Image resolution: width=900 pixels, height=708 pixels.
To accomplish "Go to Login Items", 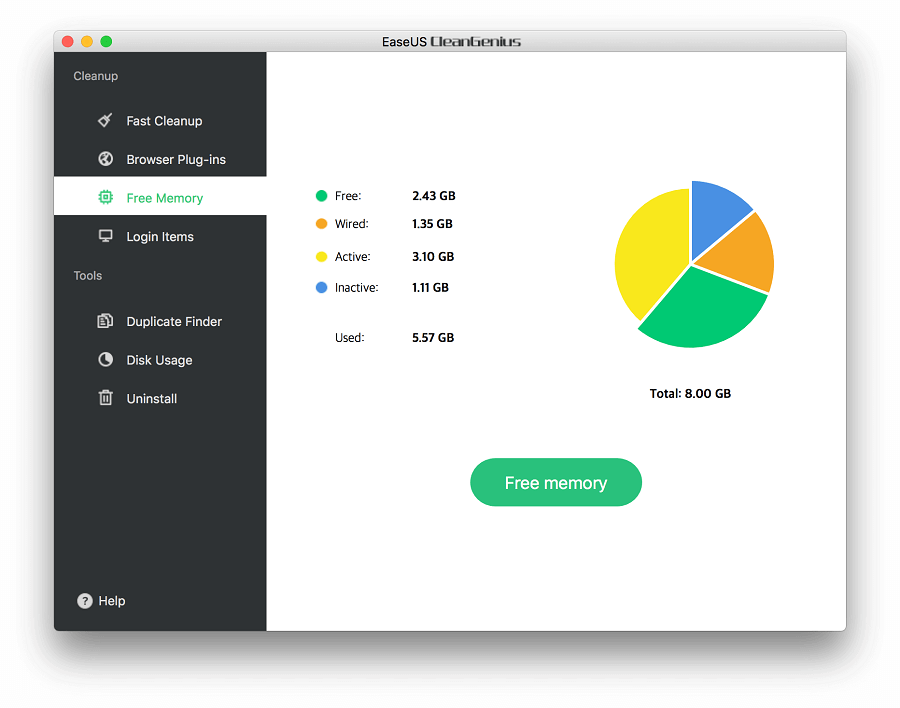I will click(x=160, y=237).
